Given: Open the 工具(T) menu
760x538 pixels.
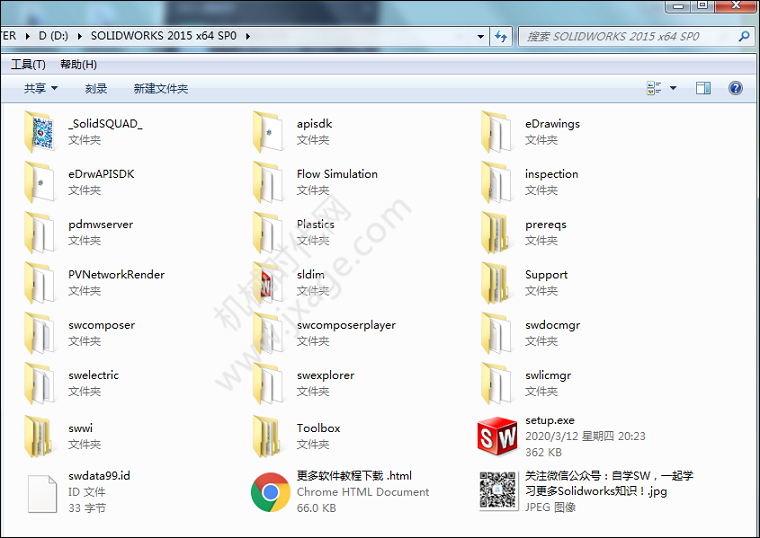Looking at the screenshot, I should click(x=28, y=64).
